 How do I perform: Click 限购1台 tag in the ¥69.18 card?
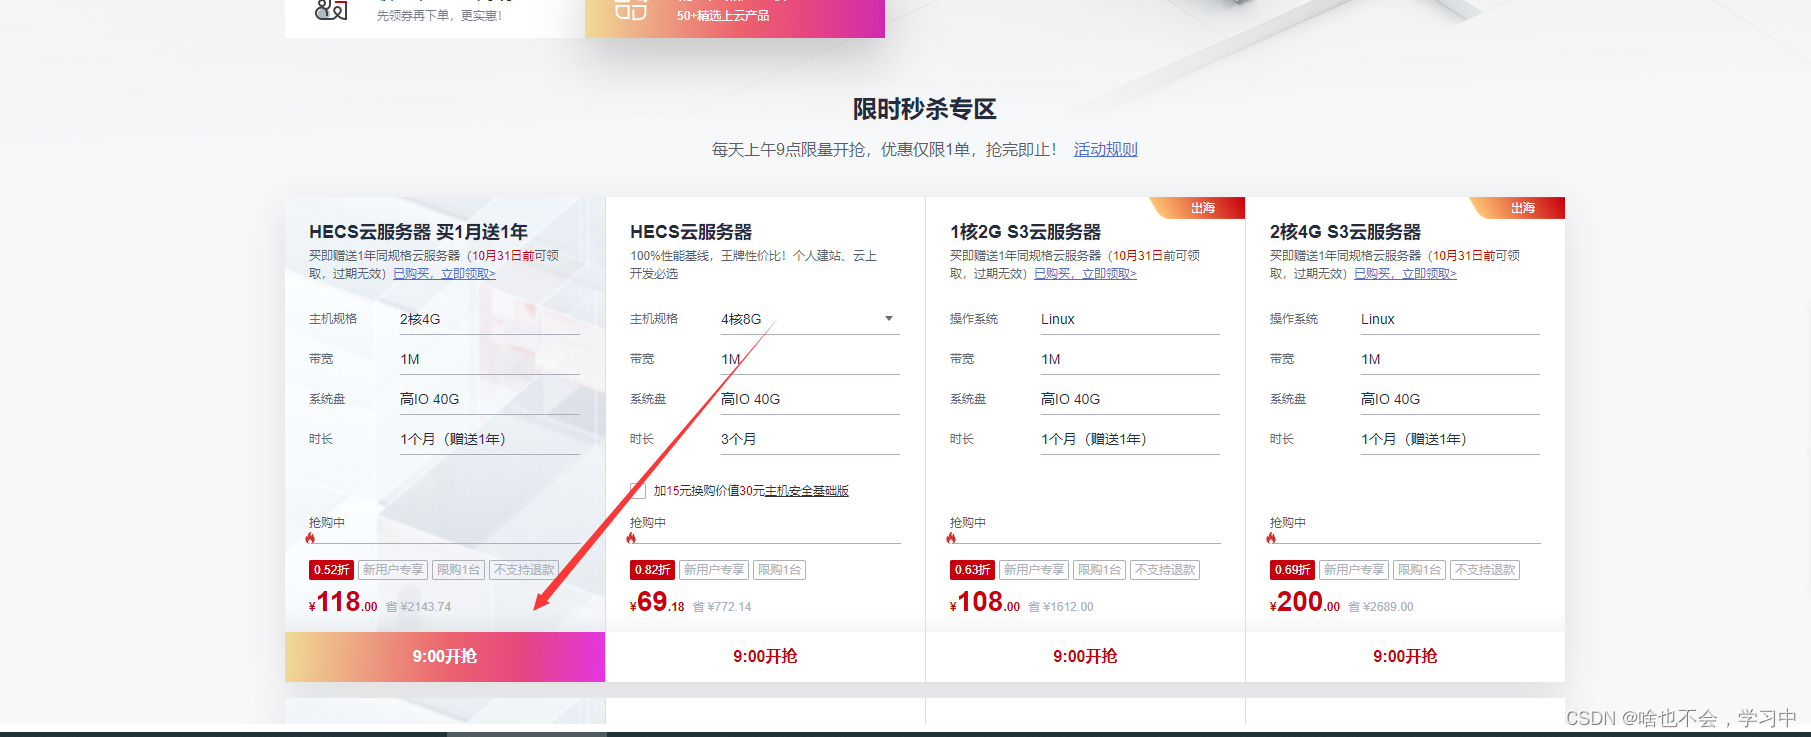(x=780, y=570)
